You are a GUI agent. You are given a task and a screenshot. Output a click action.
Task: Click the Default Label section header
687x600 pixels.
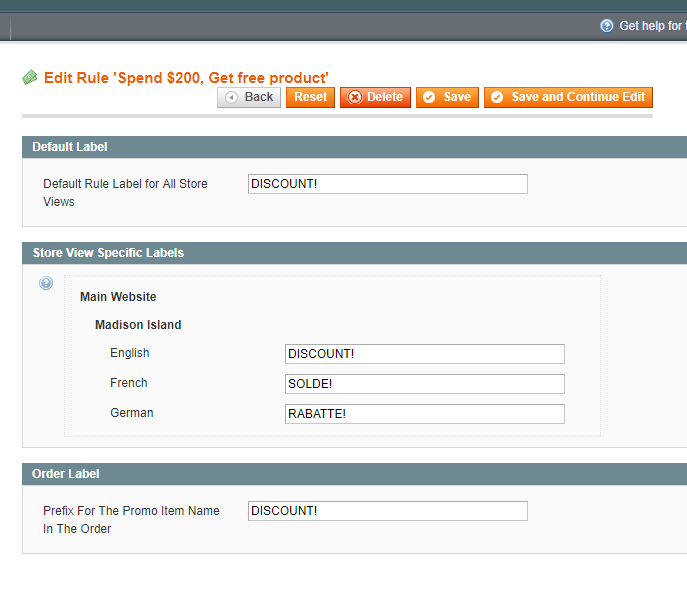[70, 147]
